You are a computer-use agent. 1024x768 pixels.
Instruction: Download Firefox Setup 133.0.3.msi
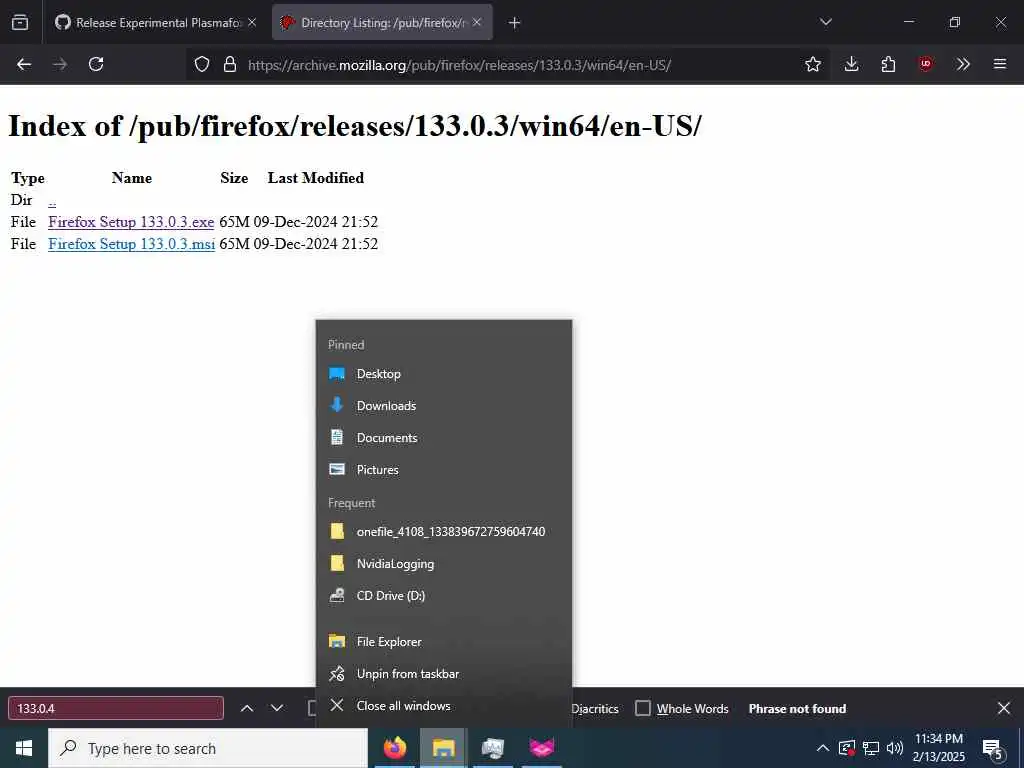click(131, 244)
